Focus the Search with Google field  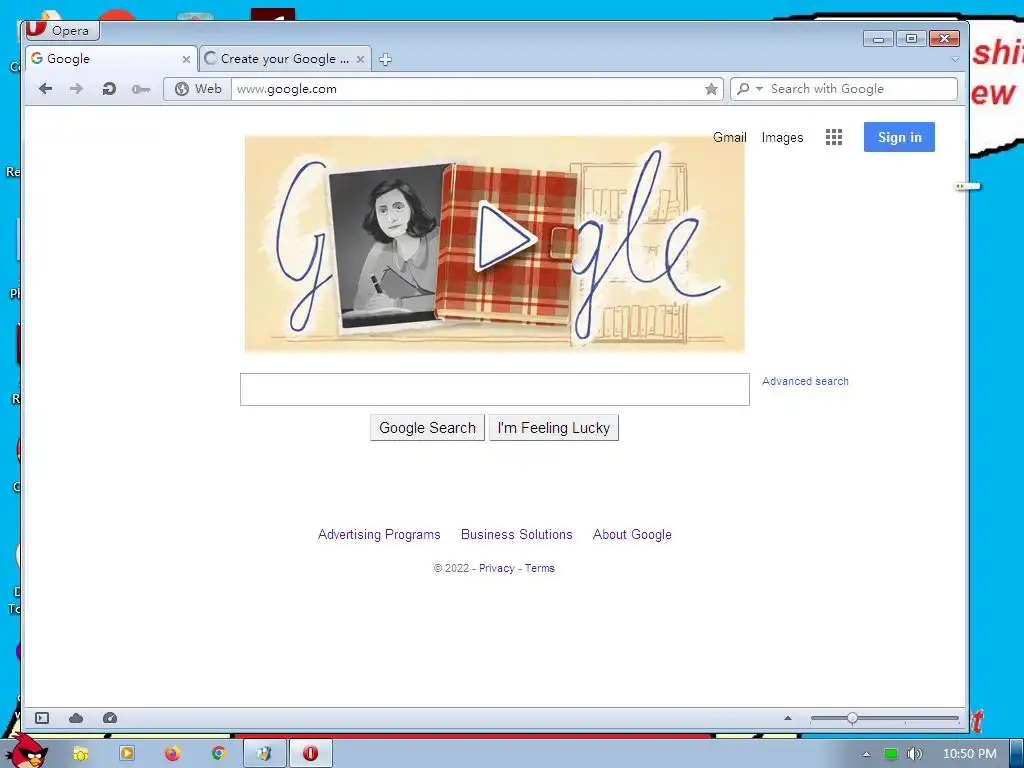861,89
